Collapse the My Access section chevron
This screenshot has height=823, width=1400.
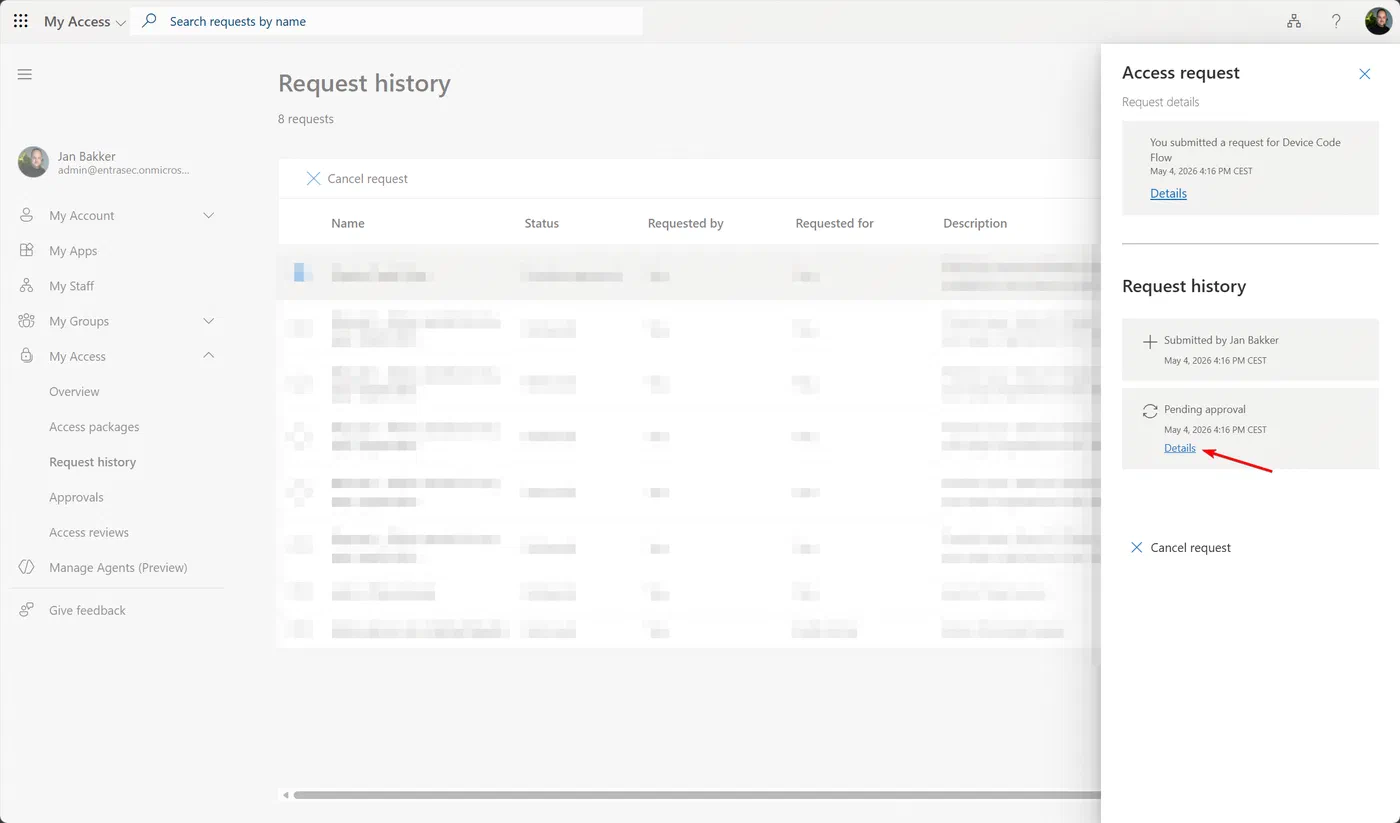pyautogui.click(x=209, y=355)
